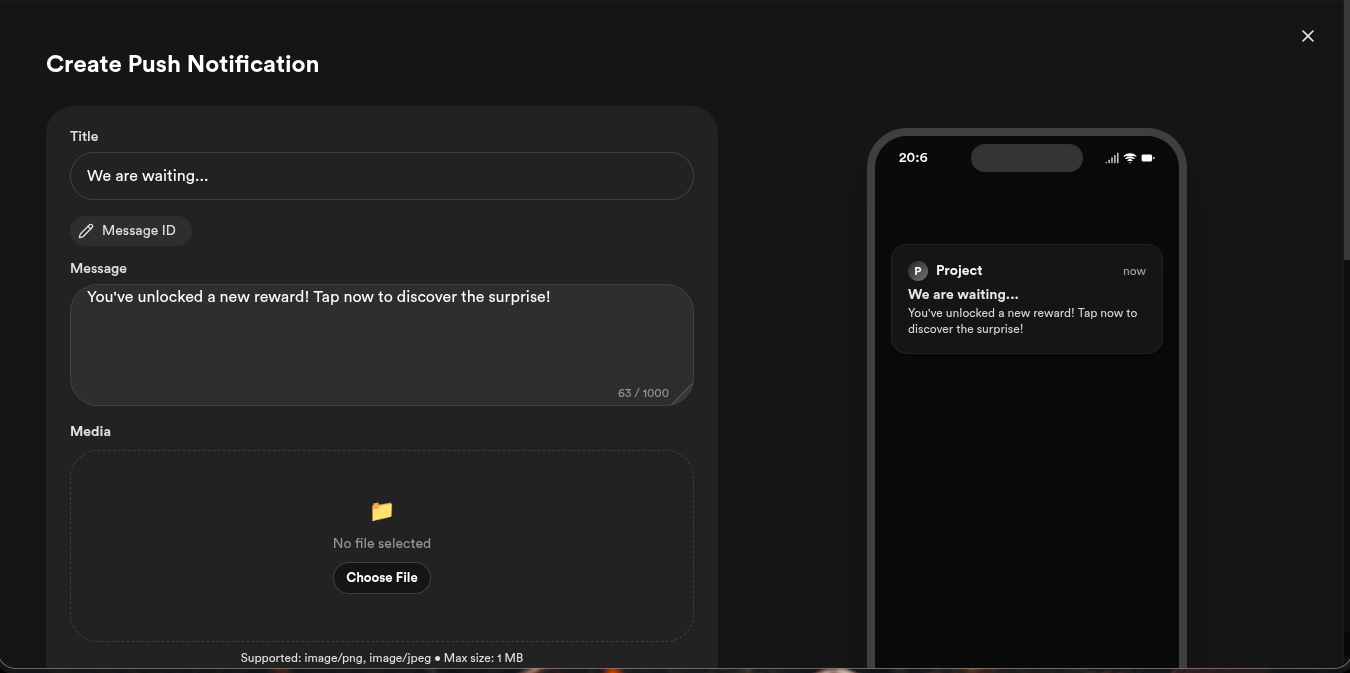Viewport: 1350px width, 673px height.
Task: Click the battery icon in phone preview
Action: [1147, 158]
